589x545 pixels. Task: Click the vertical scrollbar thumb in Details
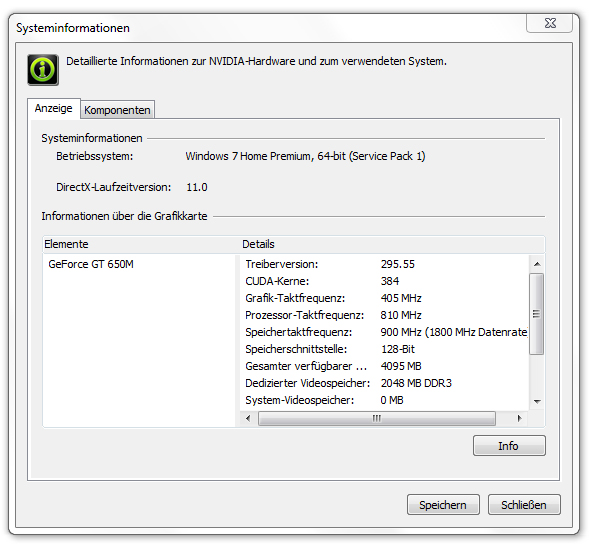[536, 314]
